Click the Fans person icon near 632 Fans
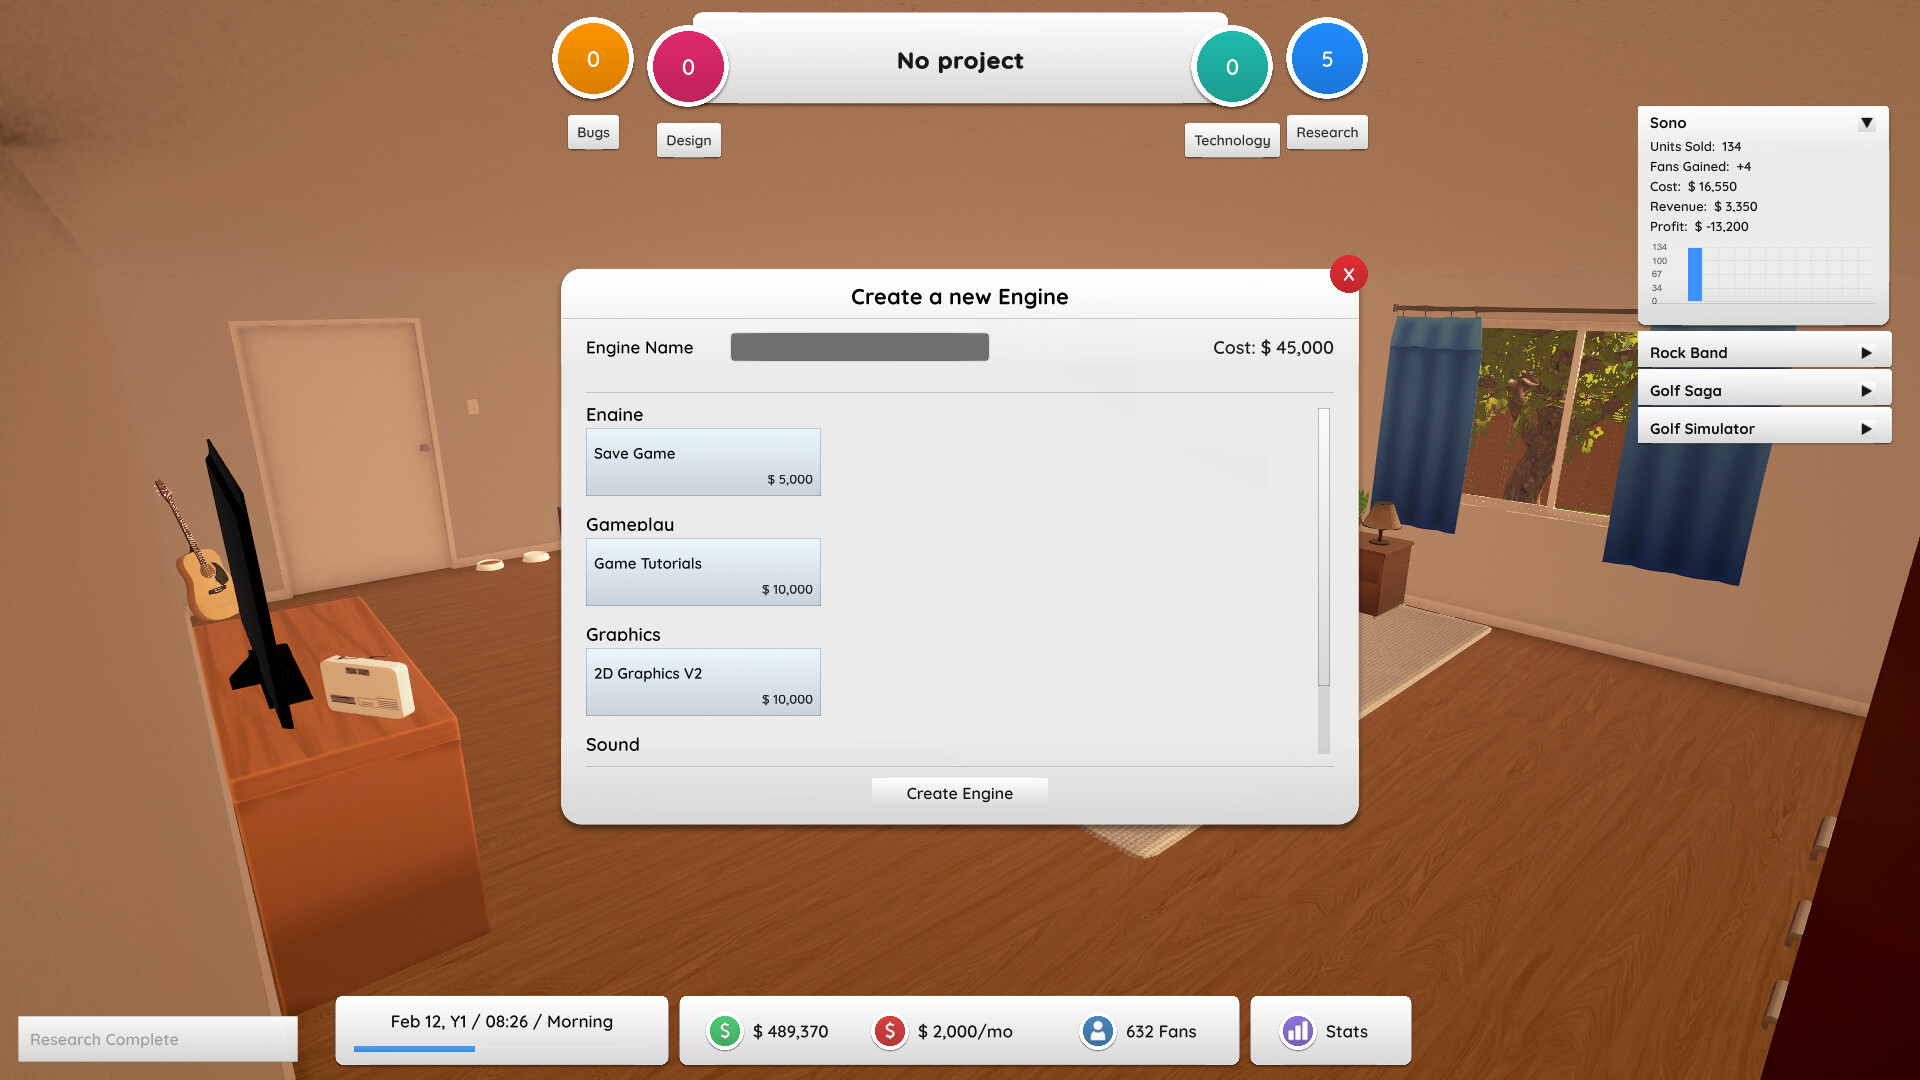Viewport: 1920px width, 1080px height. (1097, 1031)
